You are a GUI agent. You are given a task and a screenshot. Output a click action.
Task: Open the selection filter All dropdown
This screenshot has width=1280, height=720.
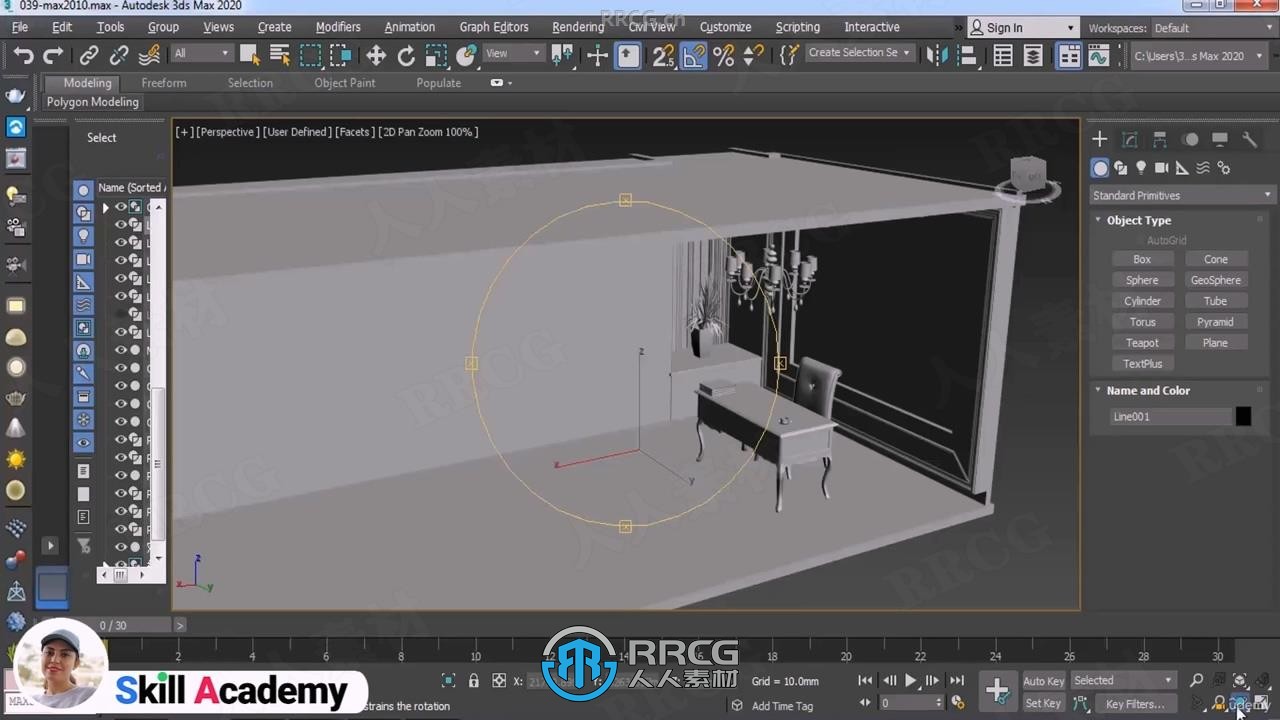point(201,54)
